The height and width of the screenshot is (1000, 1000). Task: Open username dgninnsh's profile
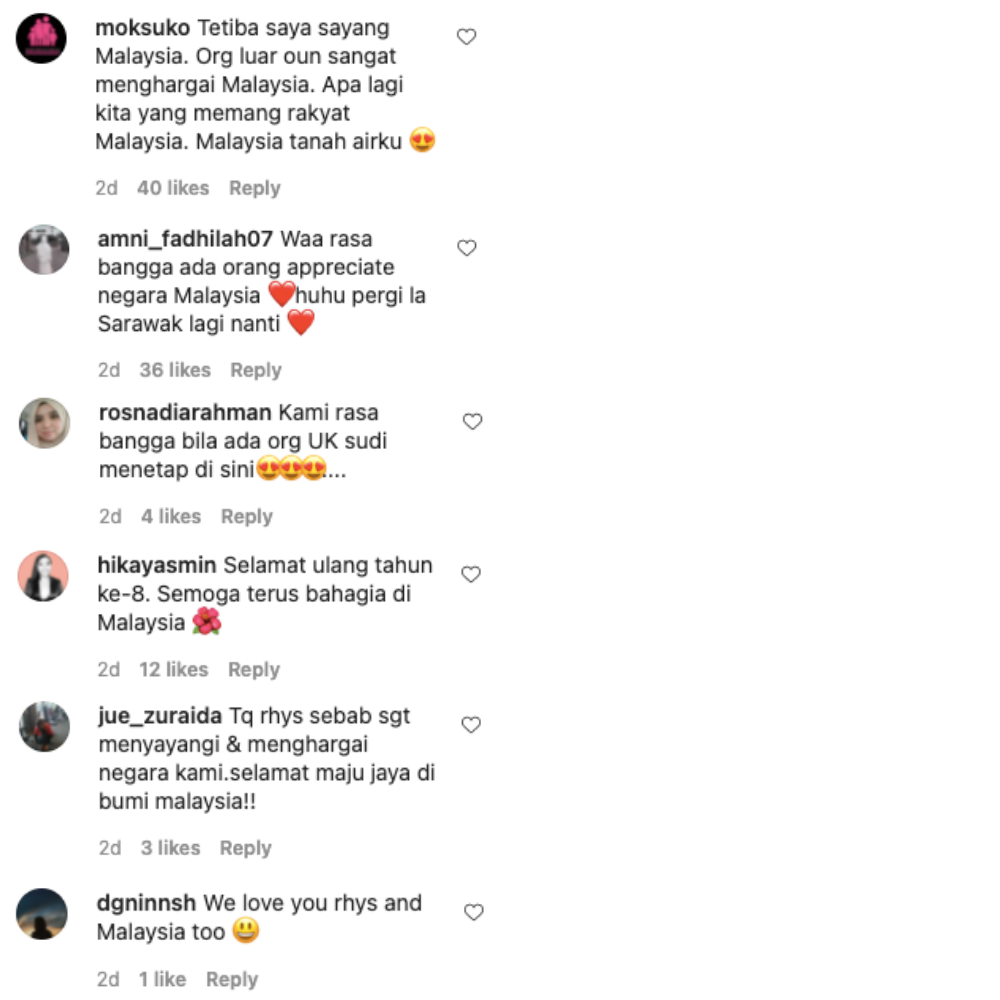(146, 903)
